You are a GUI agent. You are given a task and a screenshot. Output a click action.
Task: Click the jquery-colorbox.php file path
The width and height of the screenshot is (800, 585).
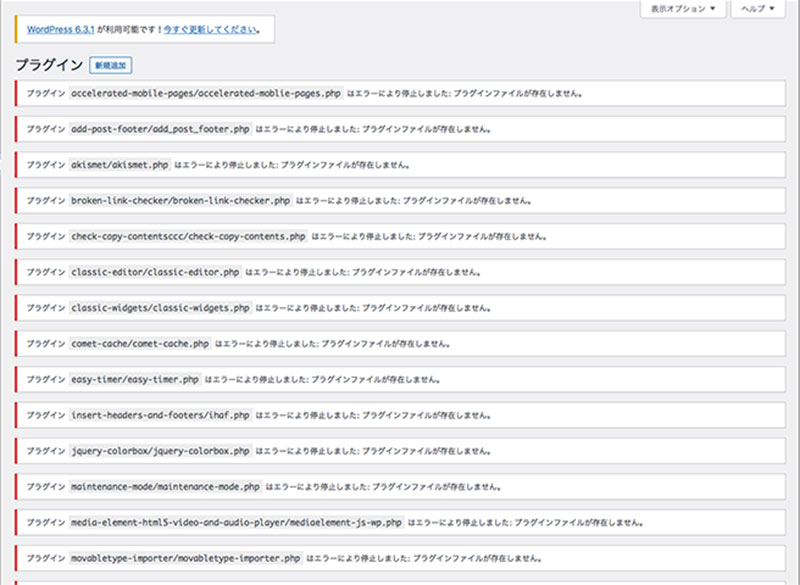click(160, 451)
